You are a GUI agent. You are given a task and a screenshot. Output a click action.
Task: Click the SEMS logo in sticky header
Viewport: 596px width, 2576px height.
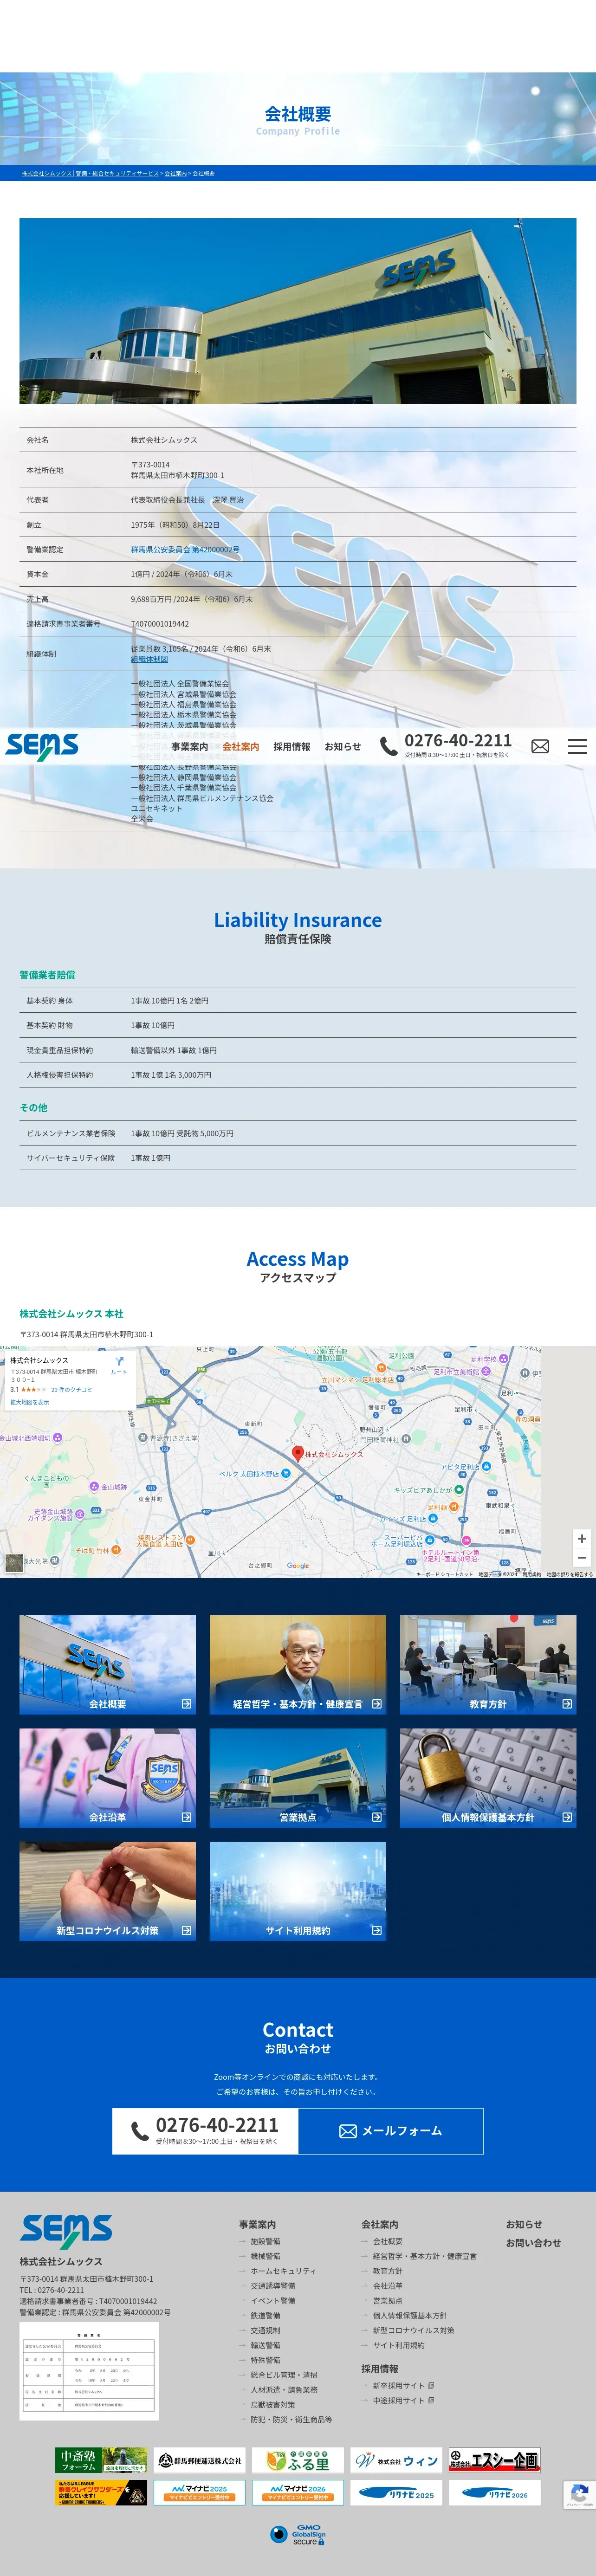click(42, 746)
